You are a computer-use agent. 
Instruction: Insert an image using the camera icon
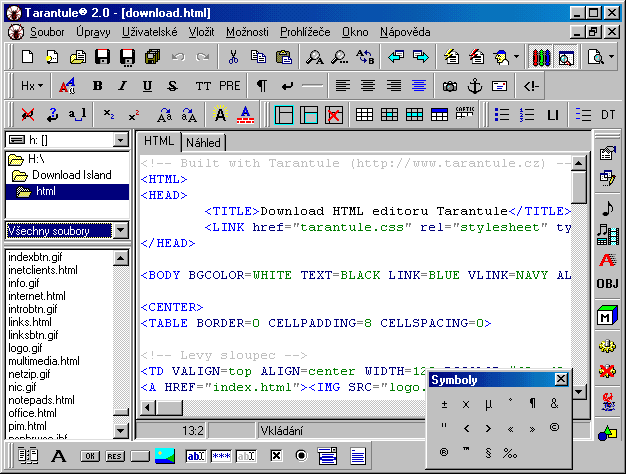450,86
